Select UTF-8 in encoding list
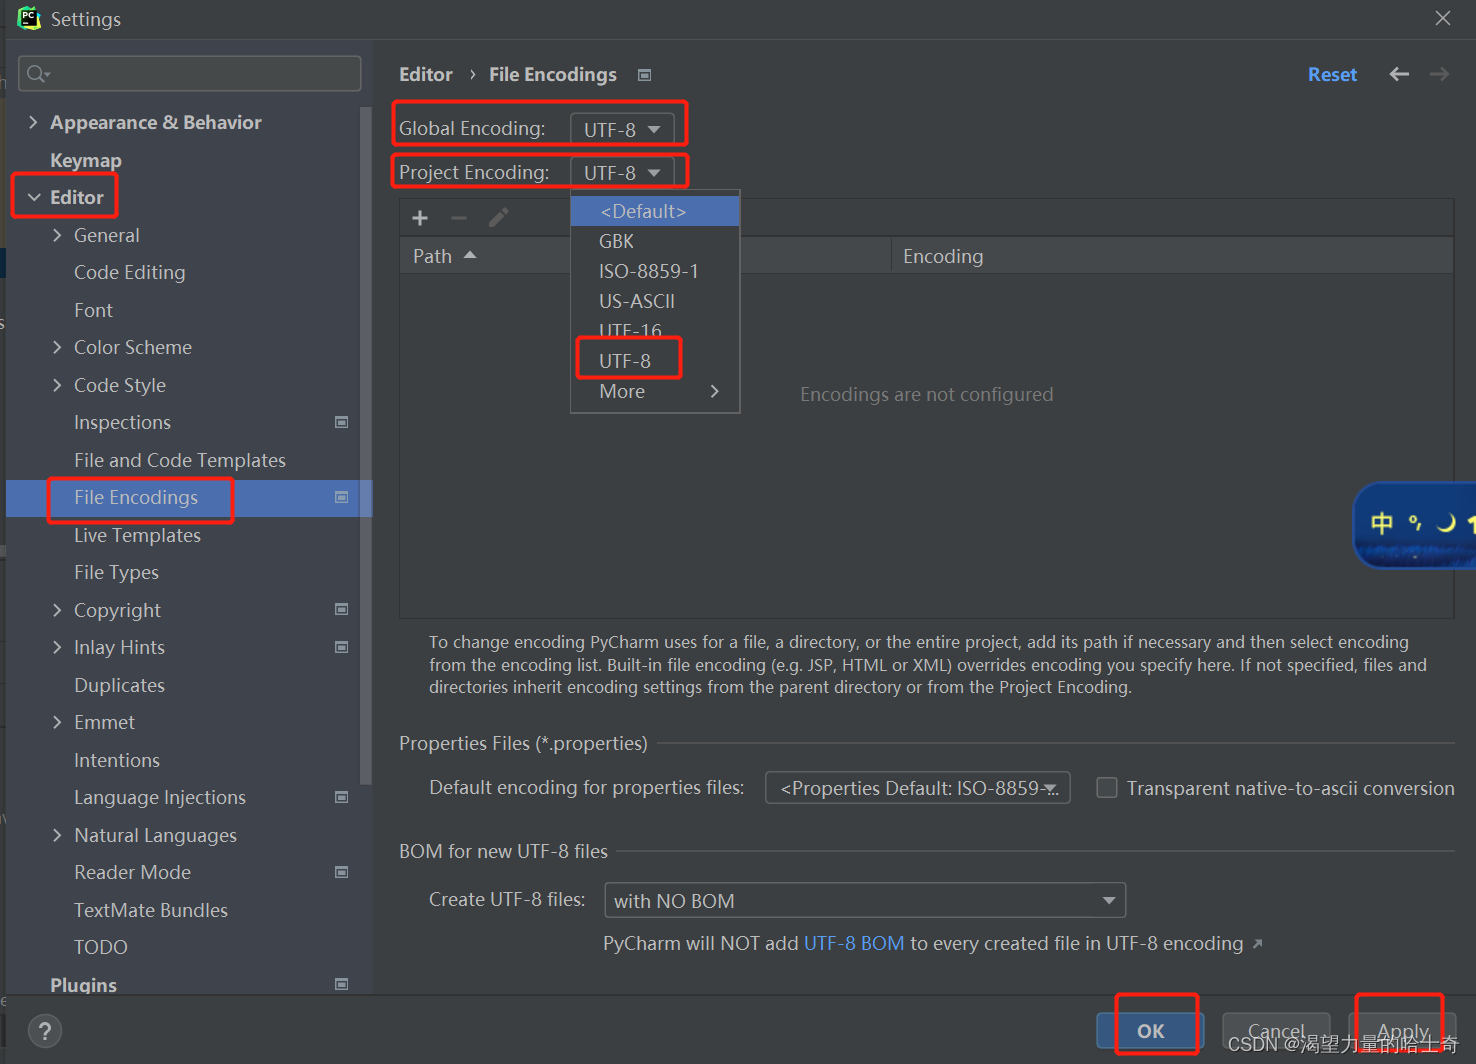1476x1064 pixels. [655, 361]
